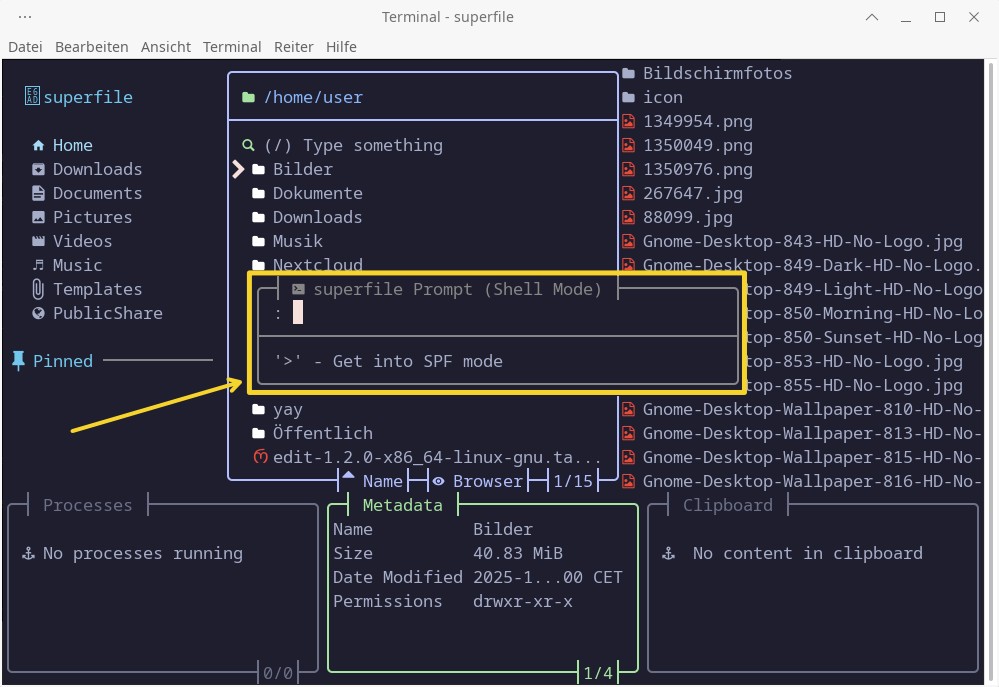Open the Documents sidebar entry
This screenshot has width=999, height=687.
point(97,193)
